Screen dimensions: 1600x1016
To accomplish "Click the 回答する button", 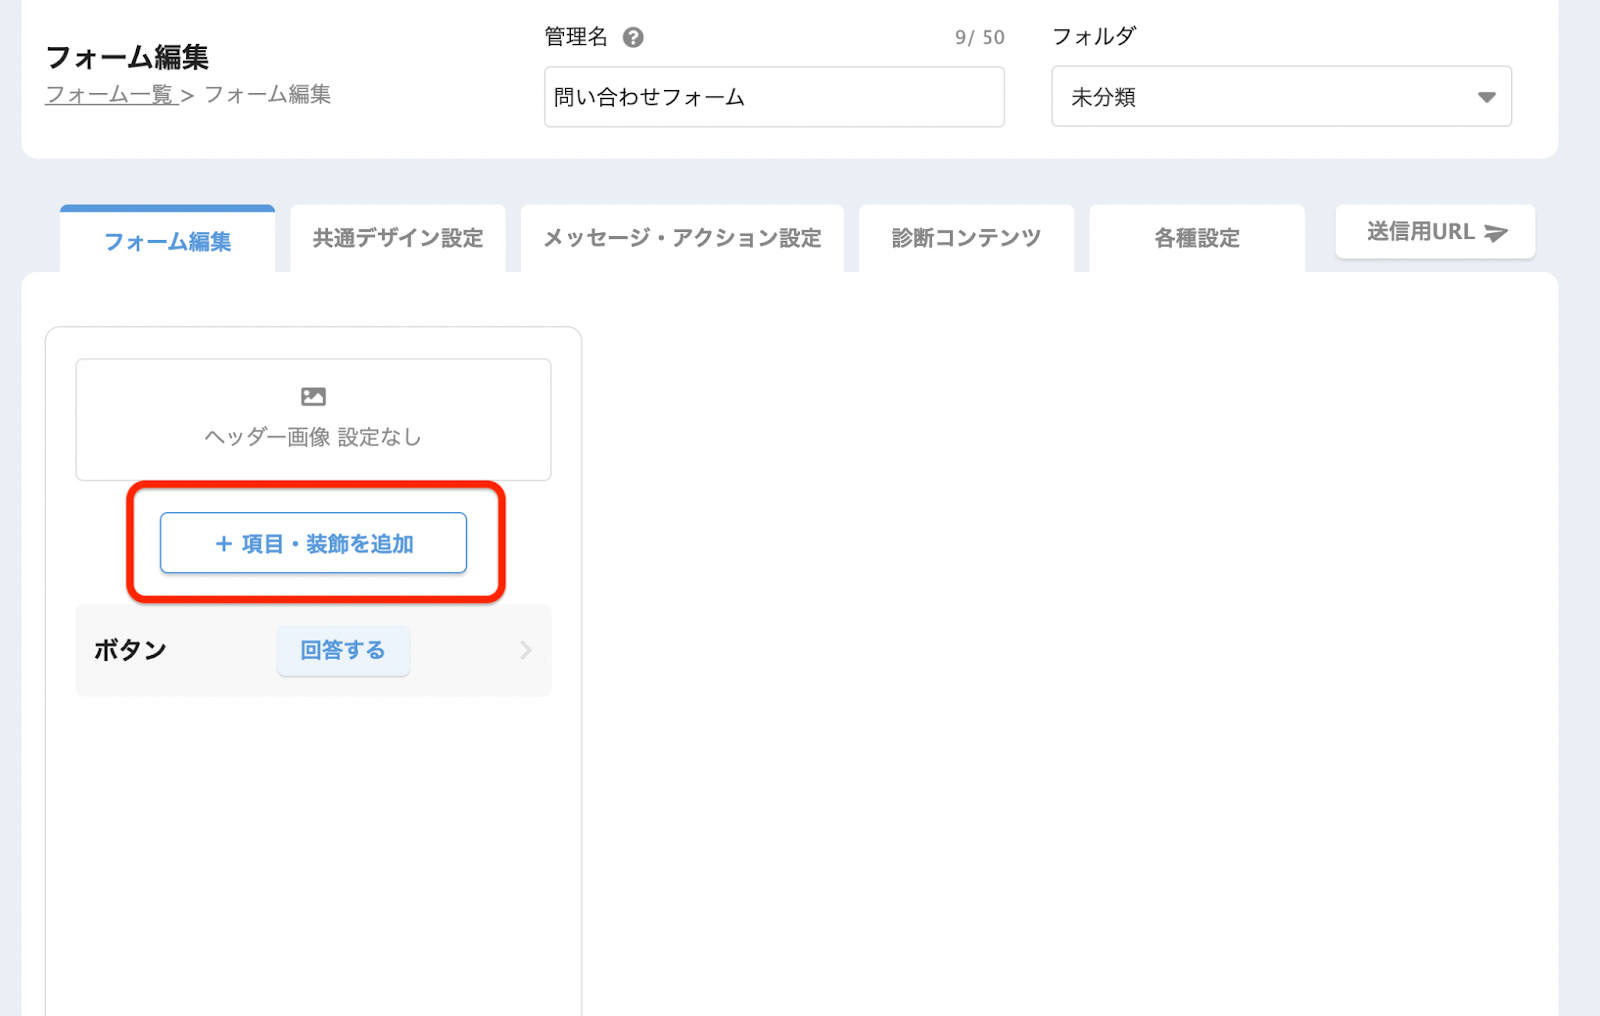I will click(343, 651).
